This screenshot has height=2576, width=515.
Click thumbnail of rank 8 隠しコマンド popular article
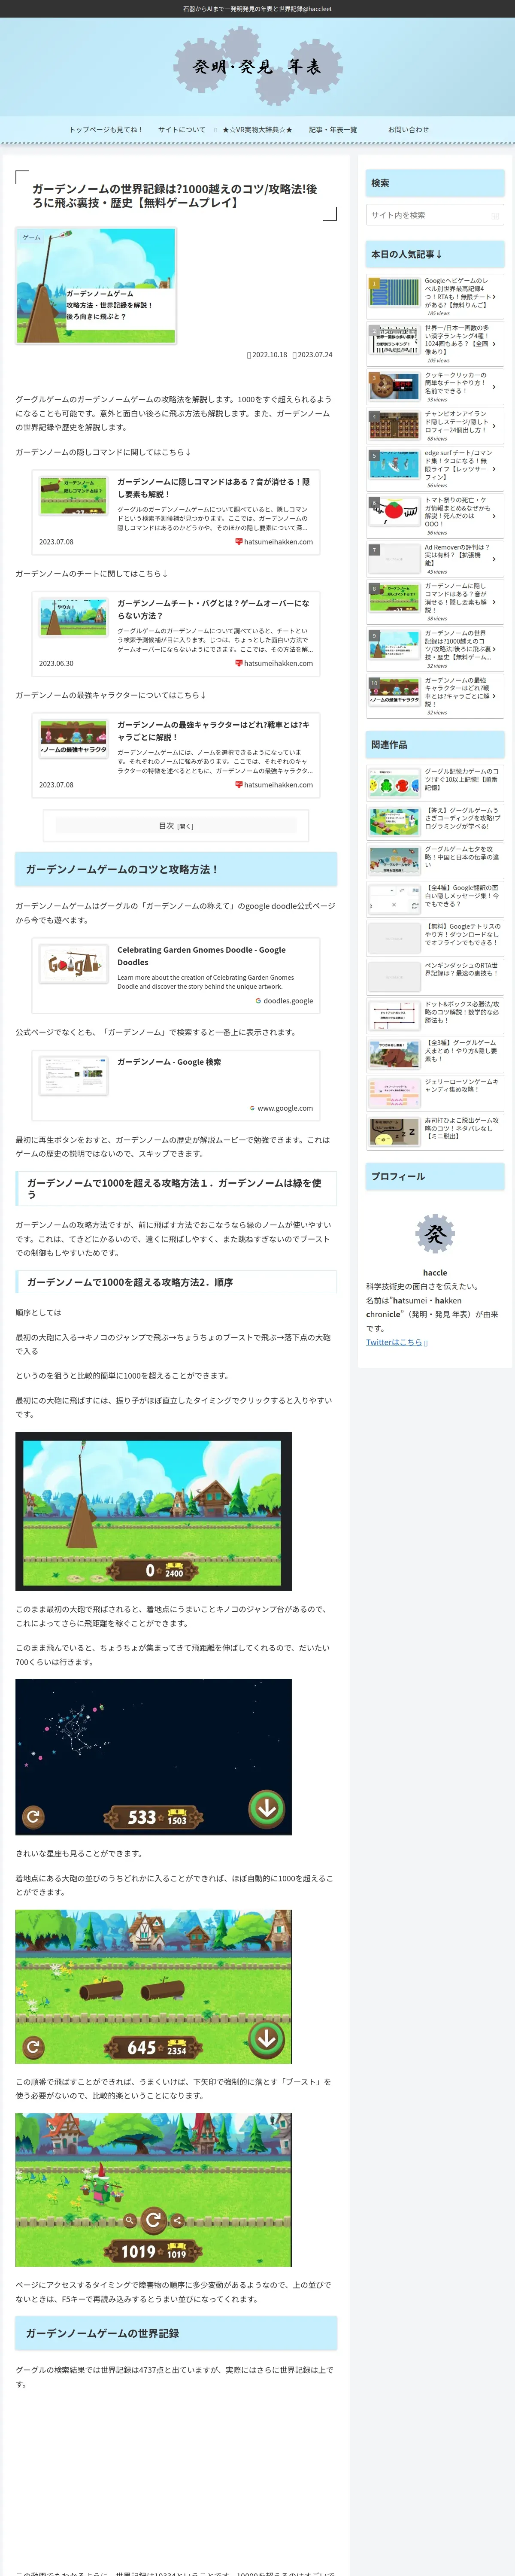[x=394, y=597]
